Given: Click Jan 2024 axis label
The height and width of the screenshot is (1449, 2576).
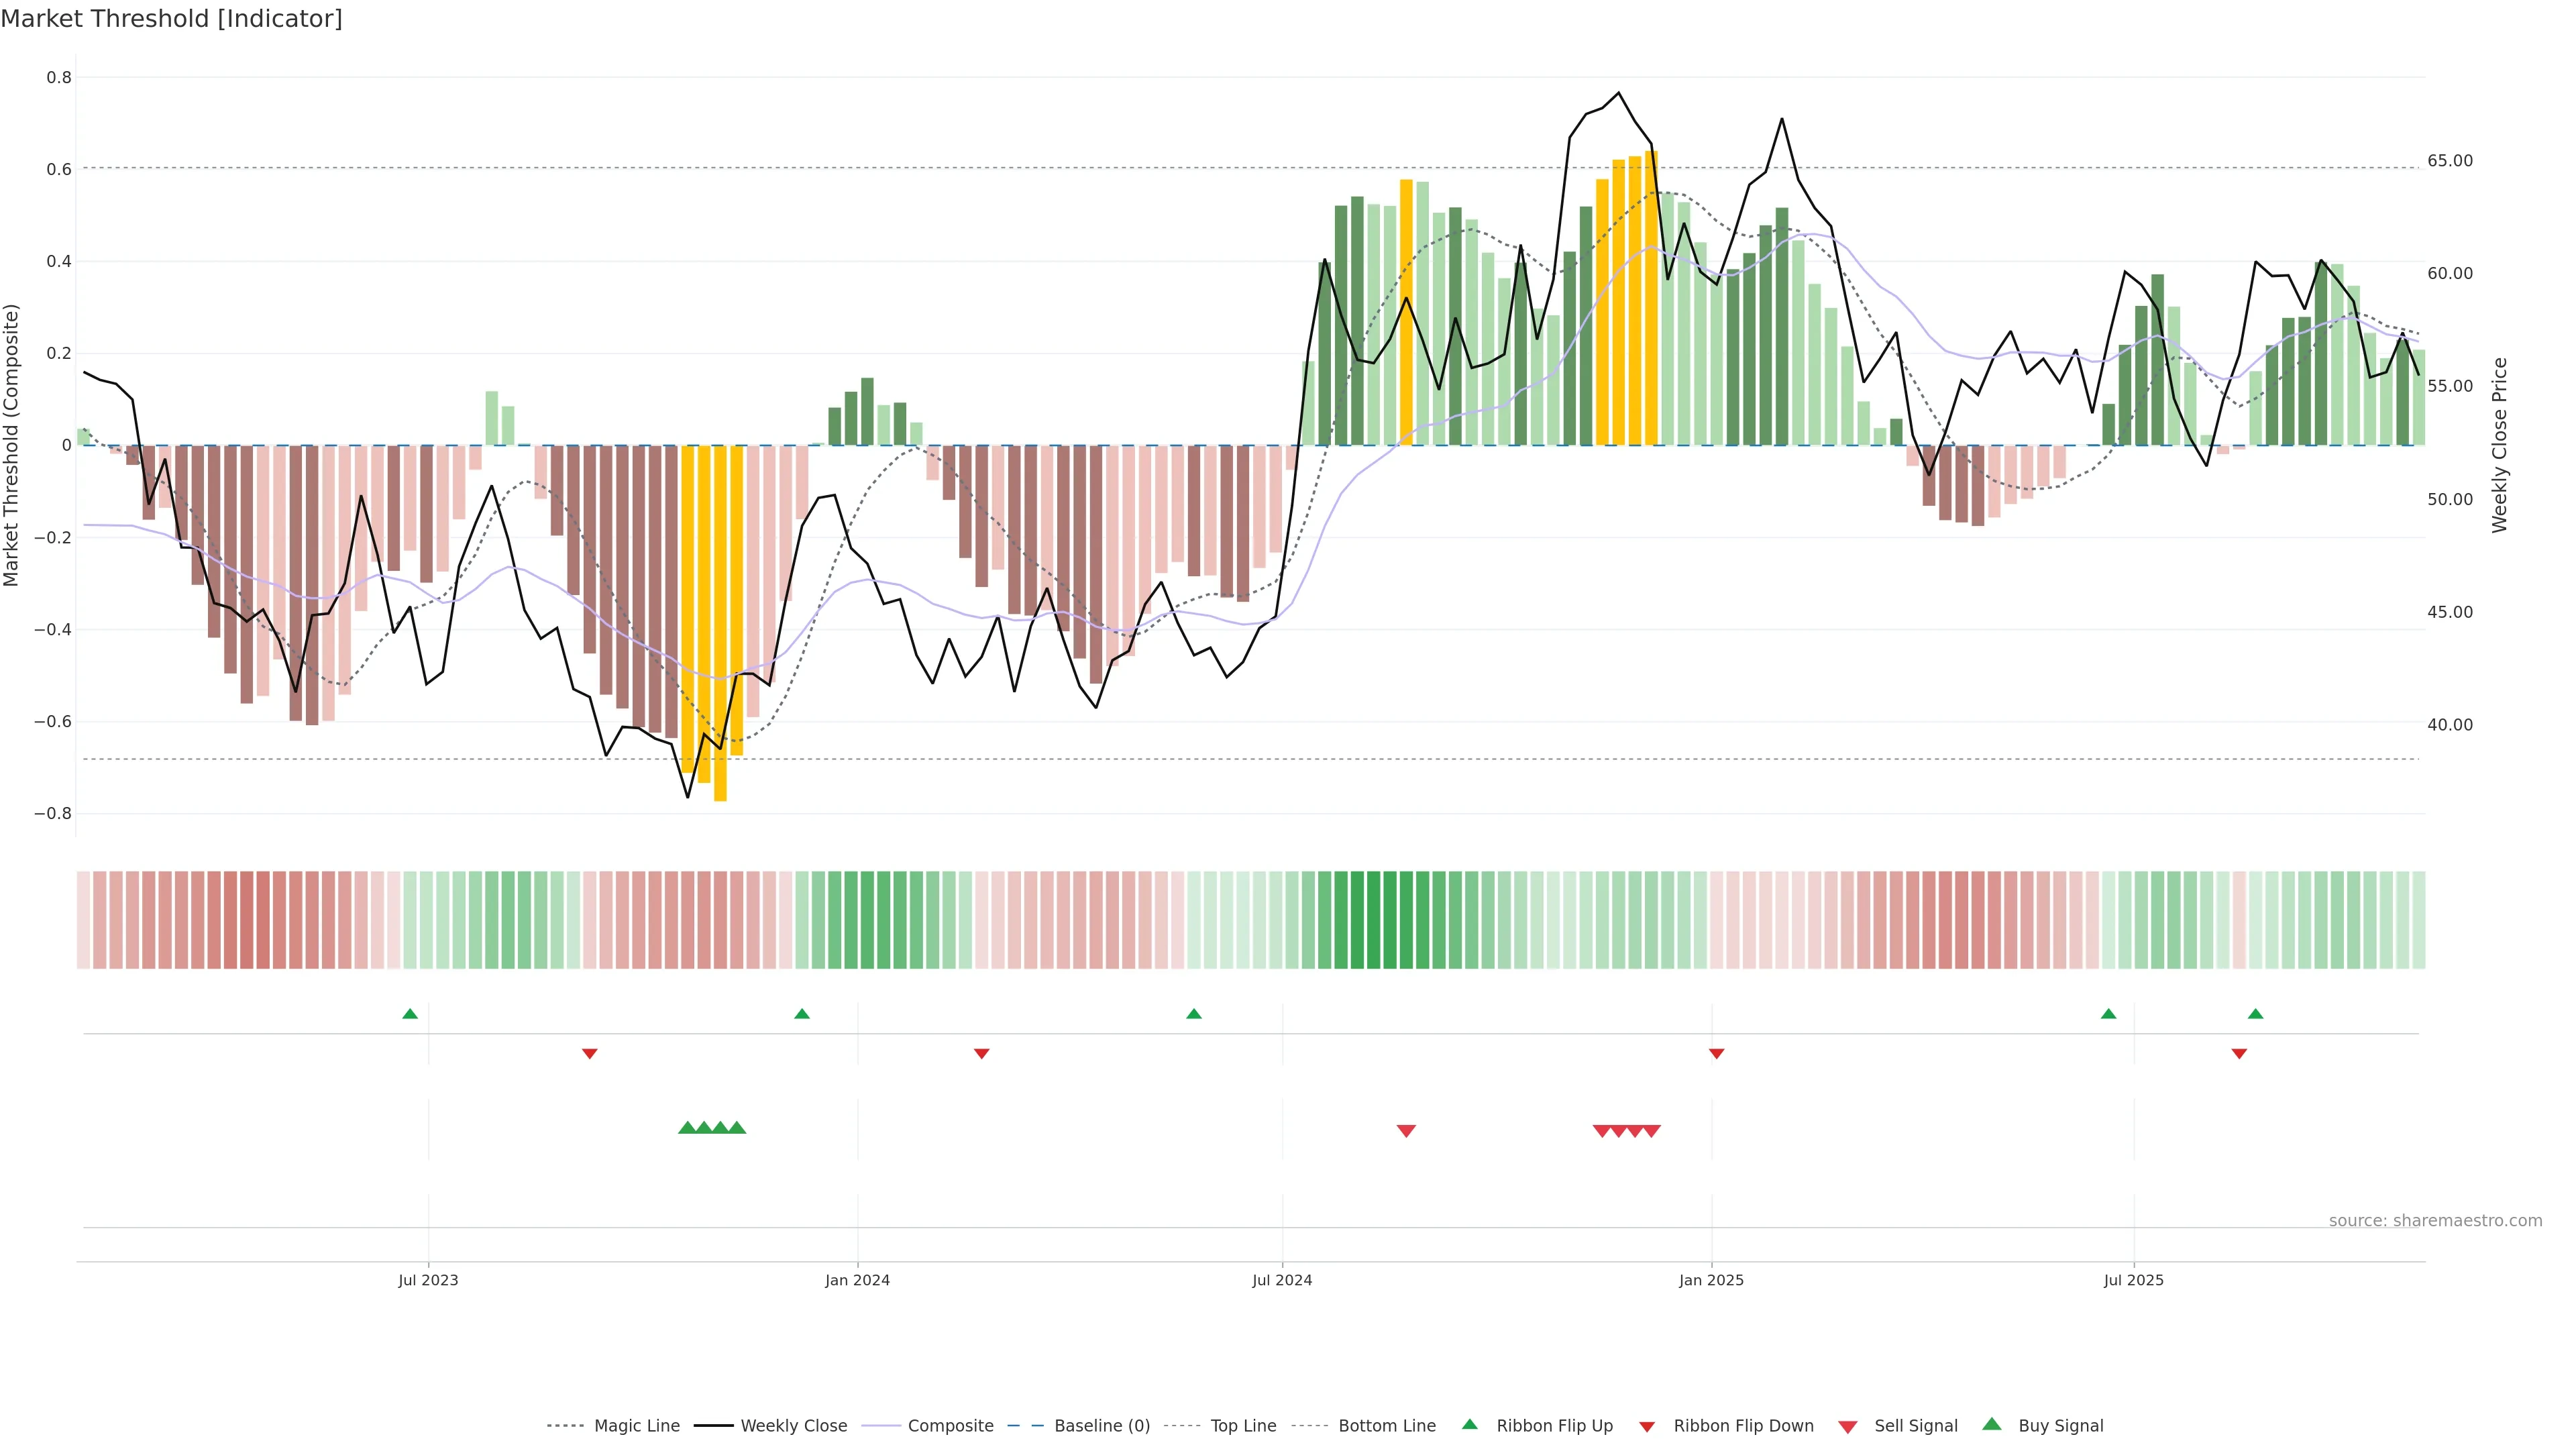Looking at the screenshot, I should 857,1280.
